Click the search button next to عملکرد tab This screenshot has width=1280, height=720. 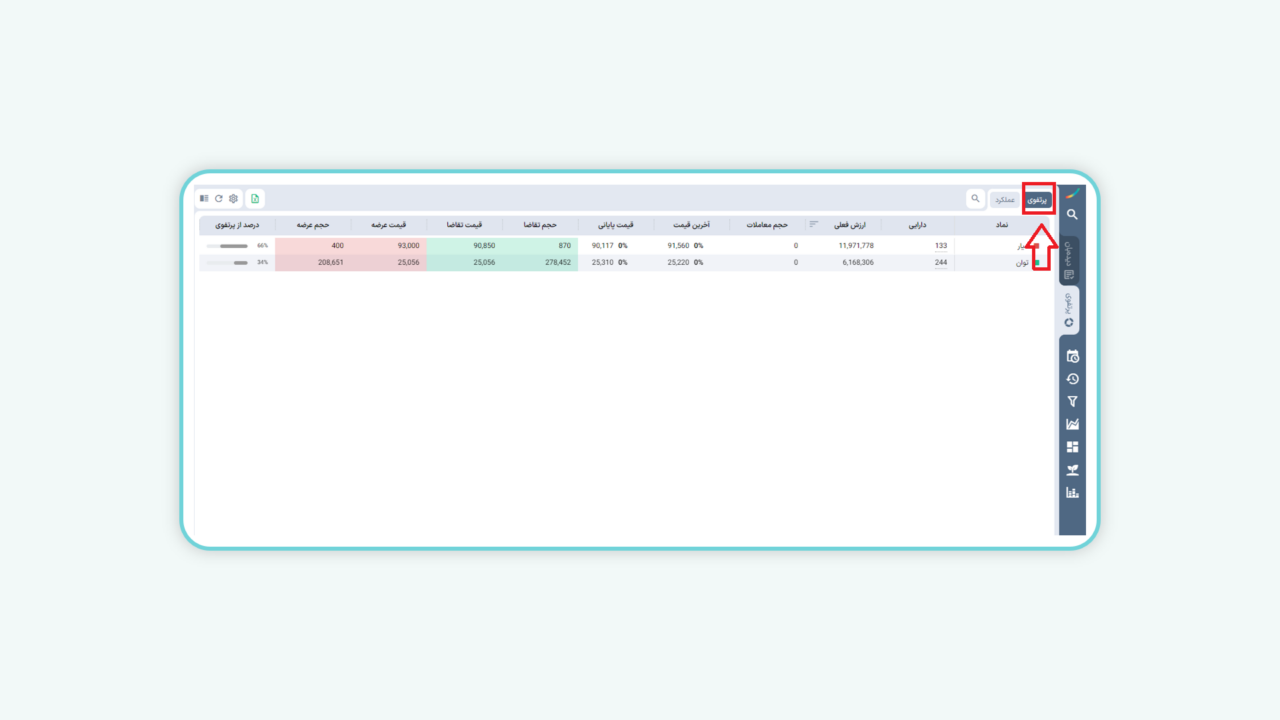click(975, 199)
